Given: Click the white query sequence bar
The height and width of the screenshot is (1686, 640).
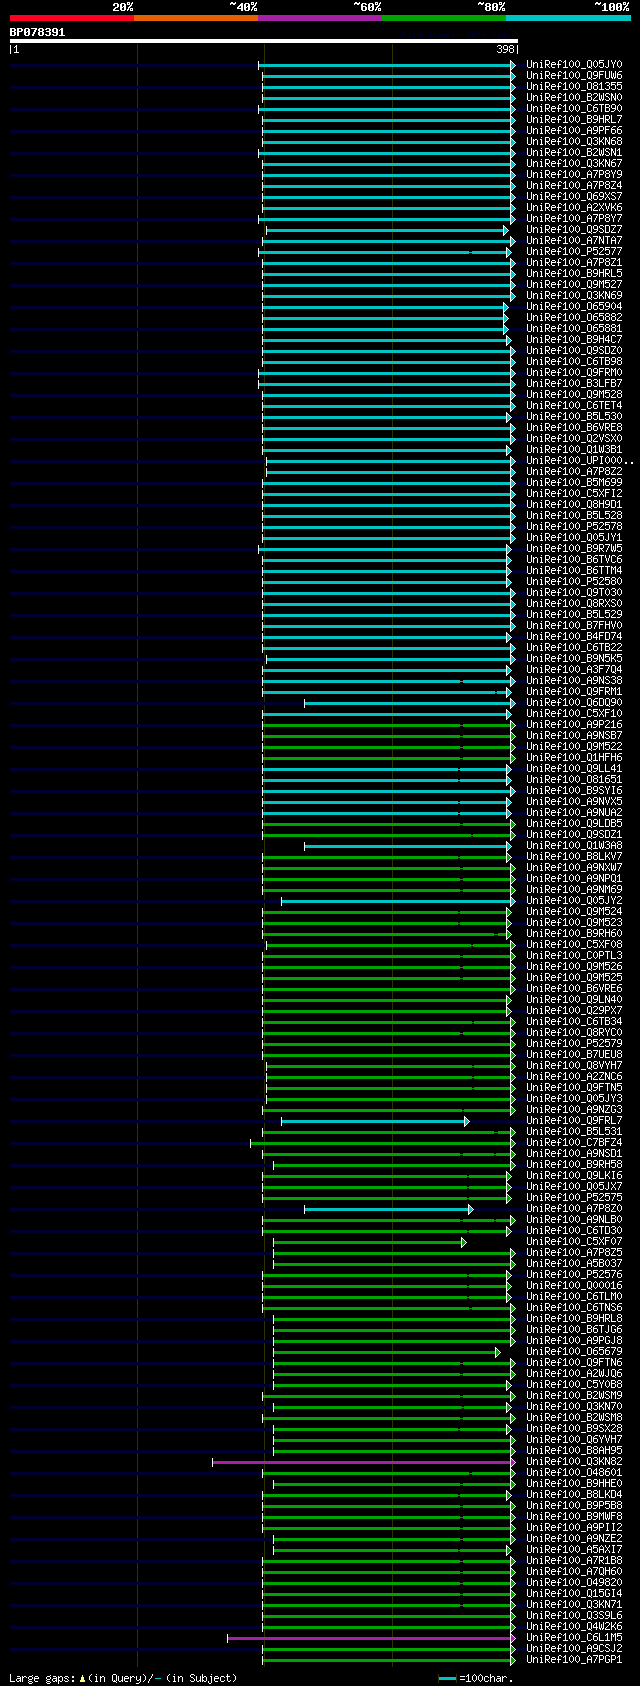Looking at the screenshot, I should point(264,41).
